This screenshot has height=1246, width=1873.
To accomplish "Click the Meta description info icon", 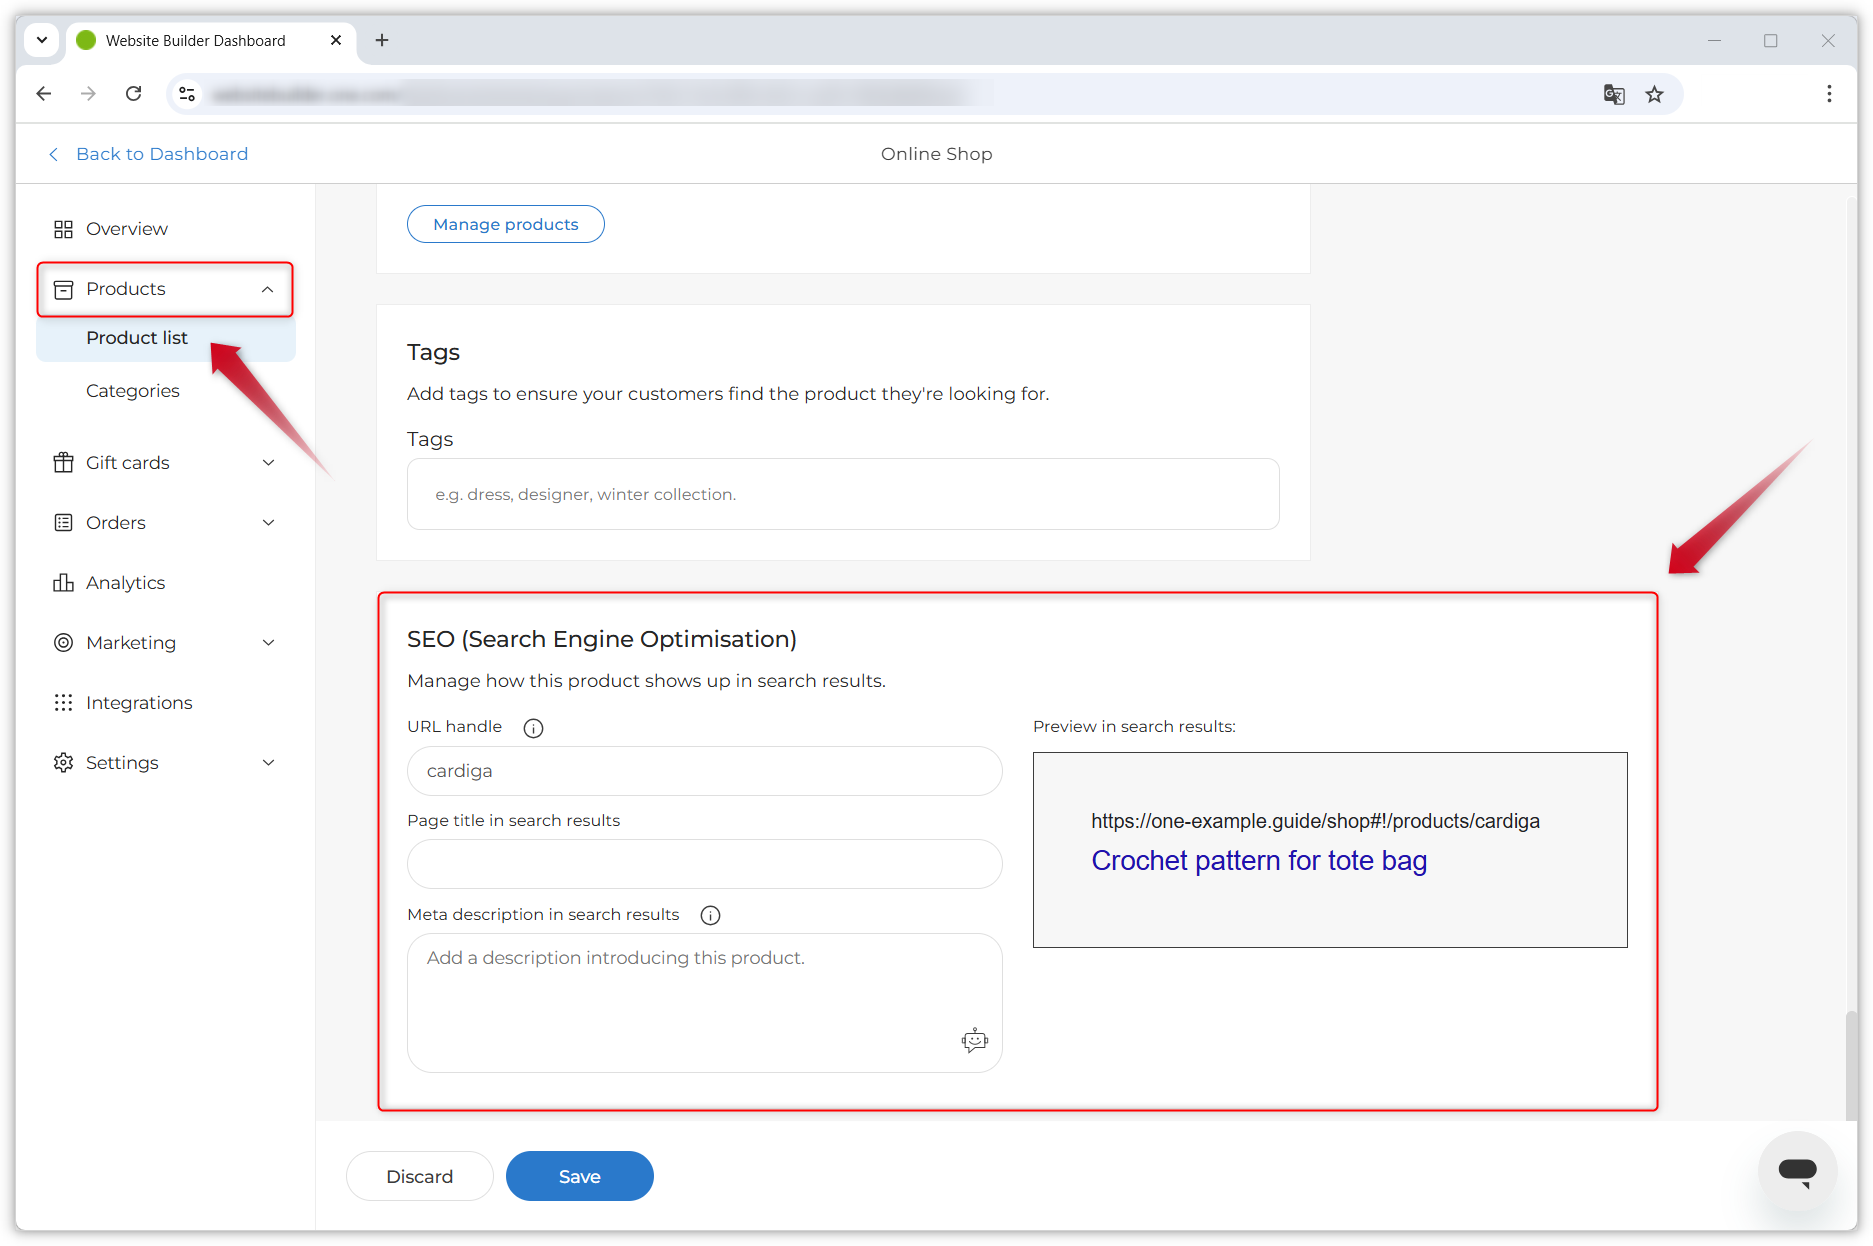I will (x=710, y=915).
